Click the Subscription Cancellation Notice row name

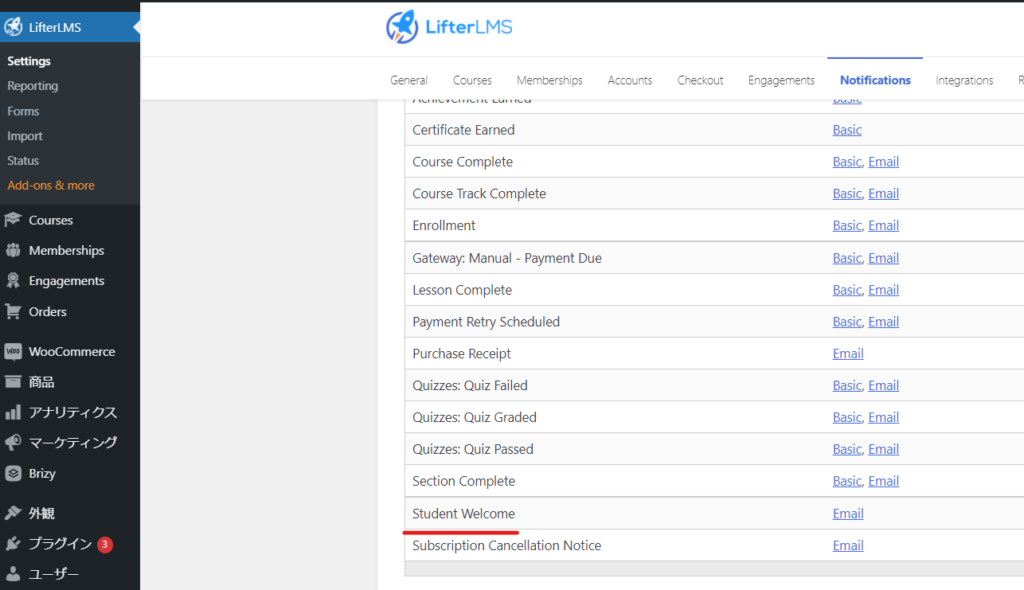coord(507,546)
